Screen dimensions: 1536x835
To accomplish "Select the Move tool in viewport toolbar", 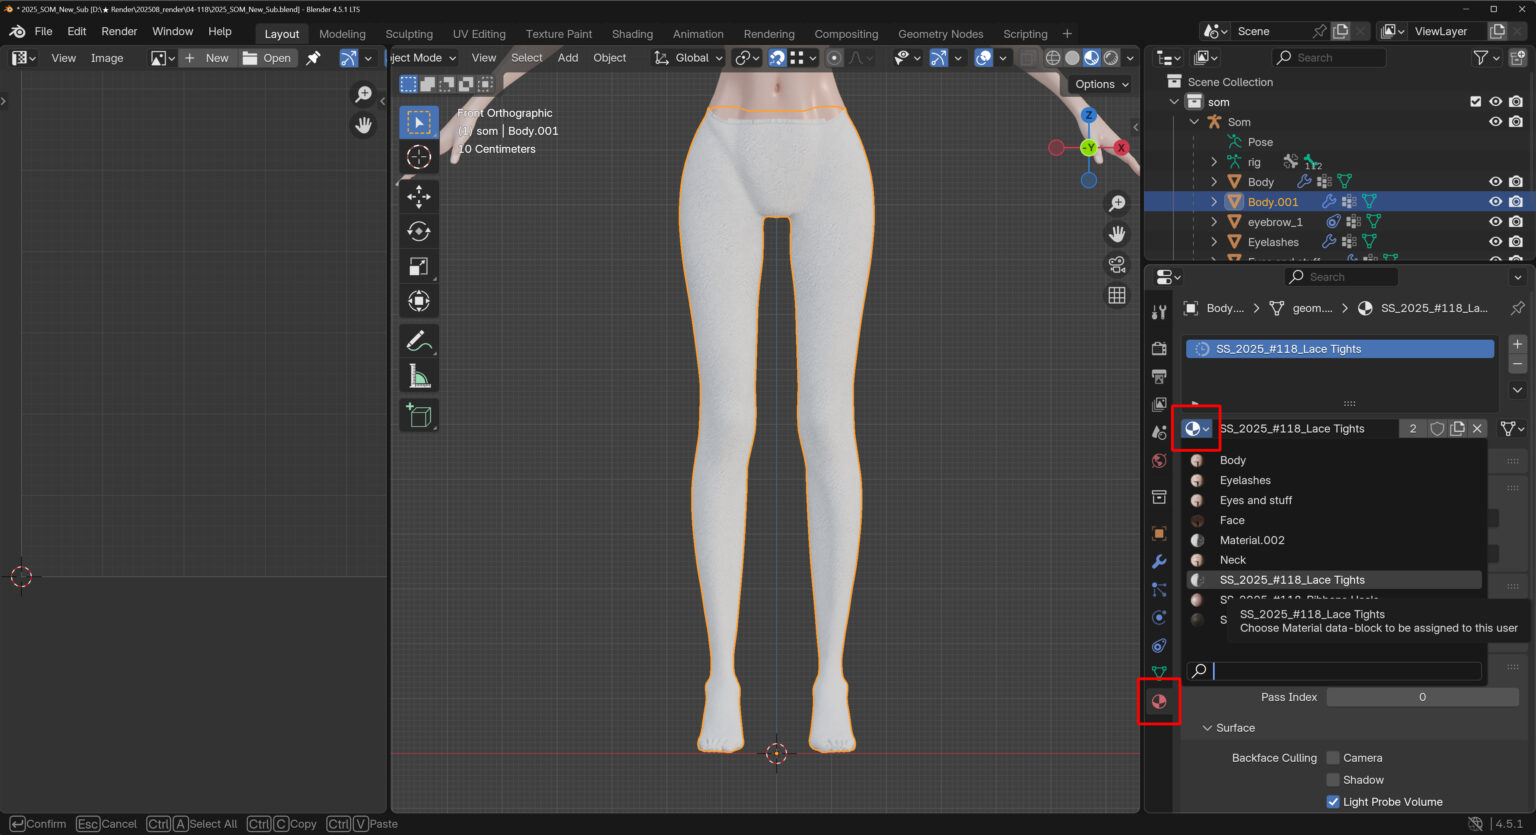I will pos(419,196).
